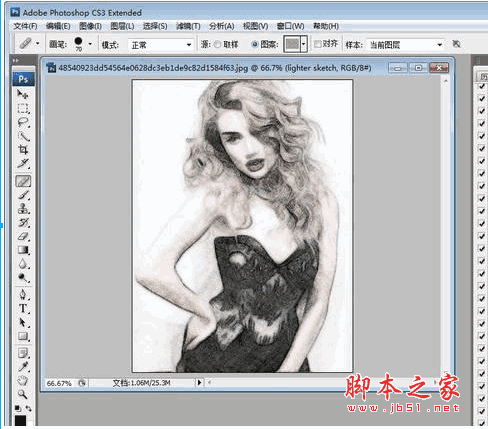The height and width of the screenshot is (429, 488).
Task: Open the 分析(A) menu
Action: tap(222, 26)
